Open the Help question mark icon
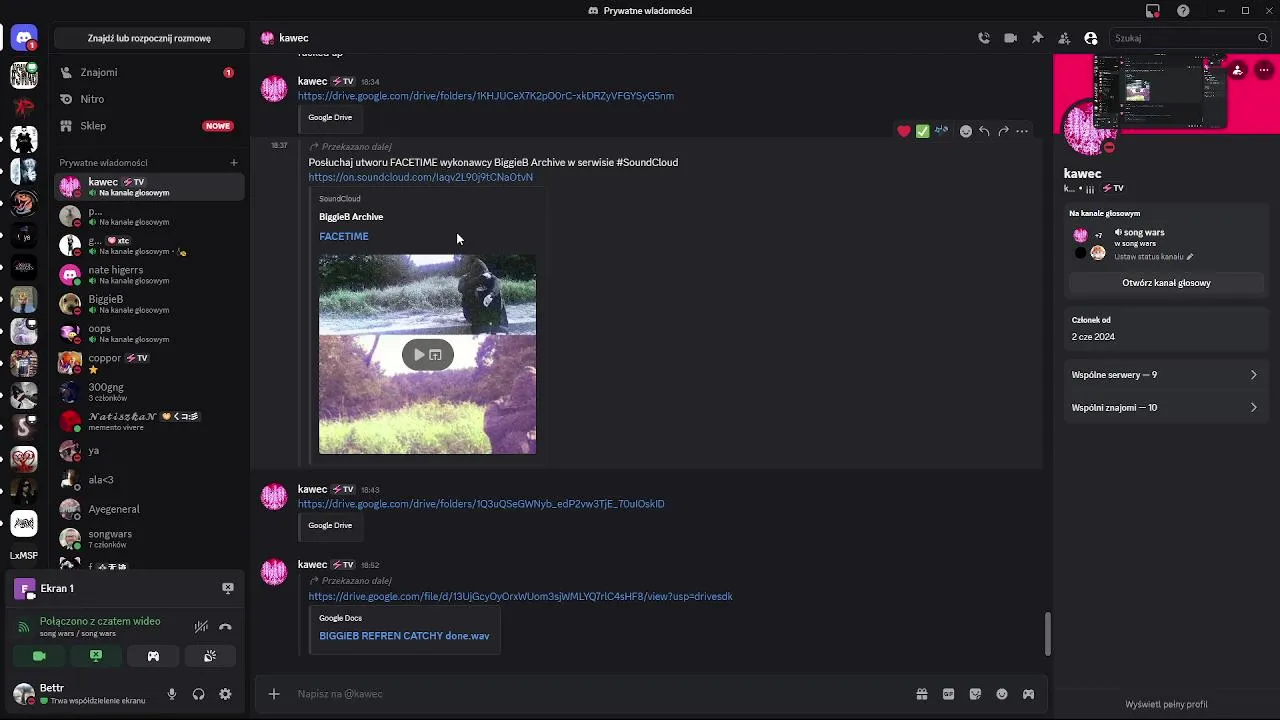Image resolution: width=1280 pixels, height=720 pixels. (x=1183, y=11)
